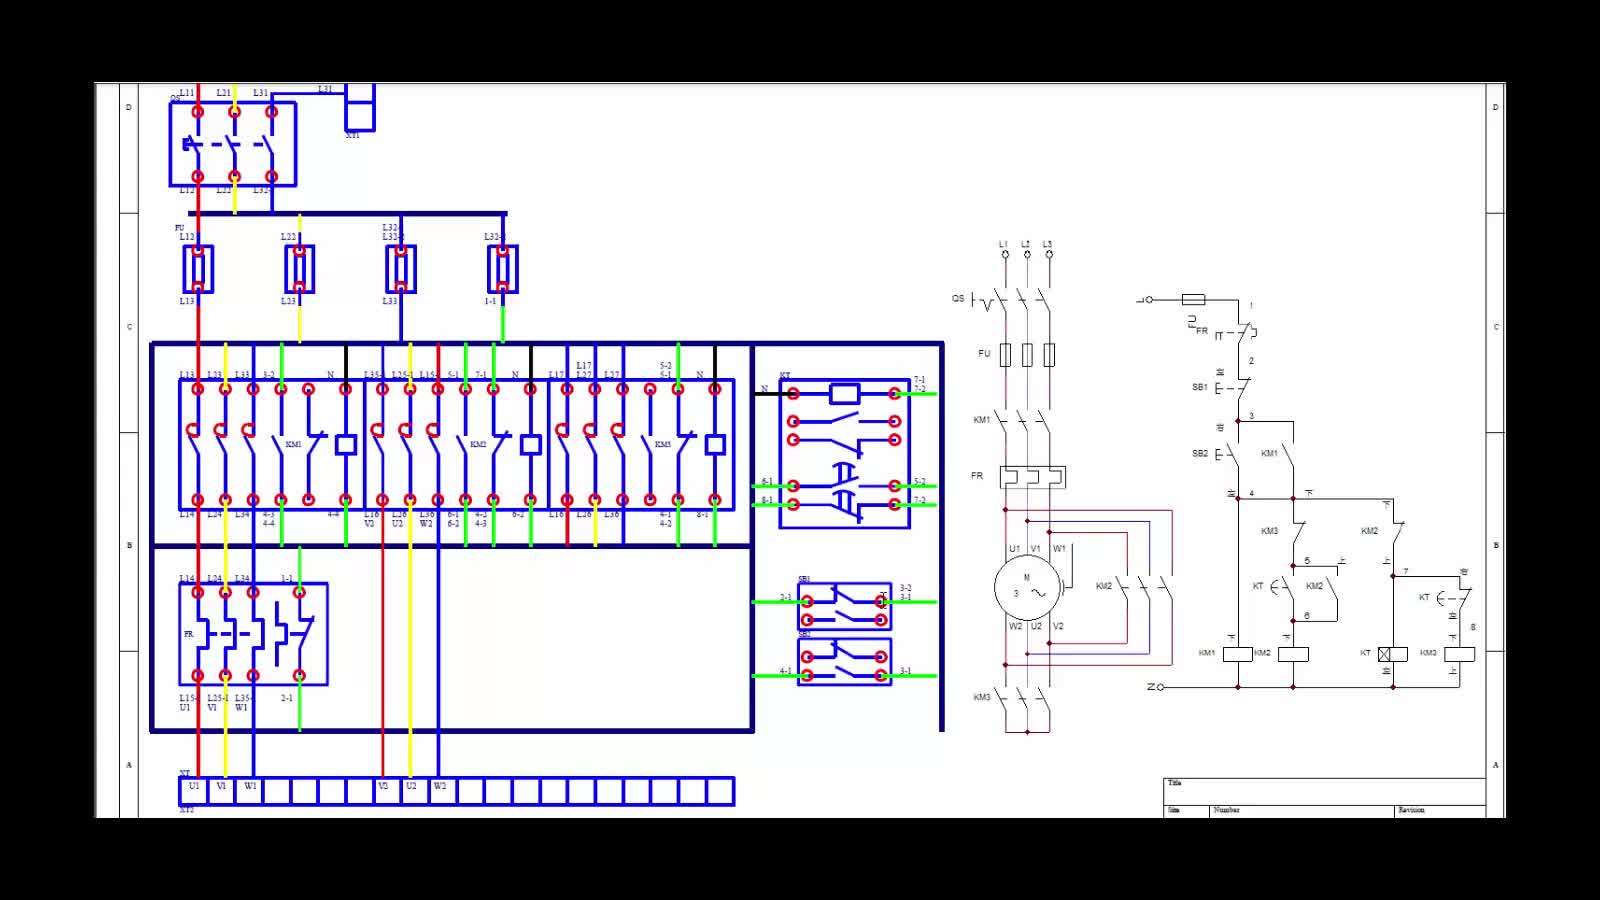Select the KM3 contactor coil in wiring panel
Image resolution: width=1600 pixels, height=900 pixels.
[x=715, y=445]
